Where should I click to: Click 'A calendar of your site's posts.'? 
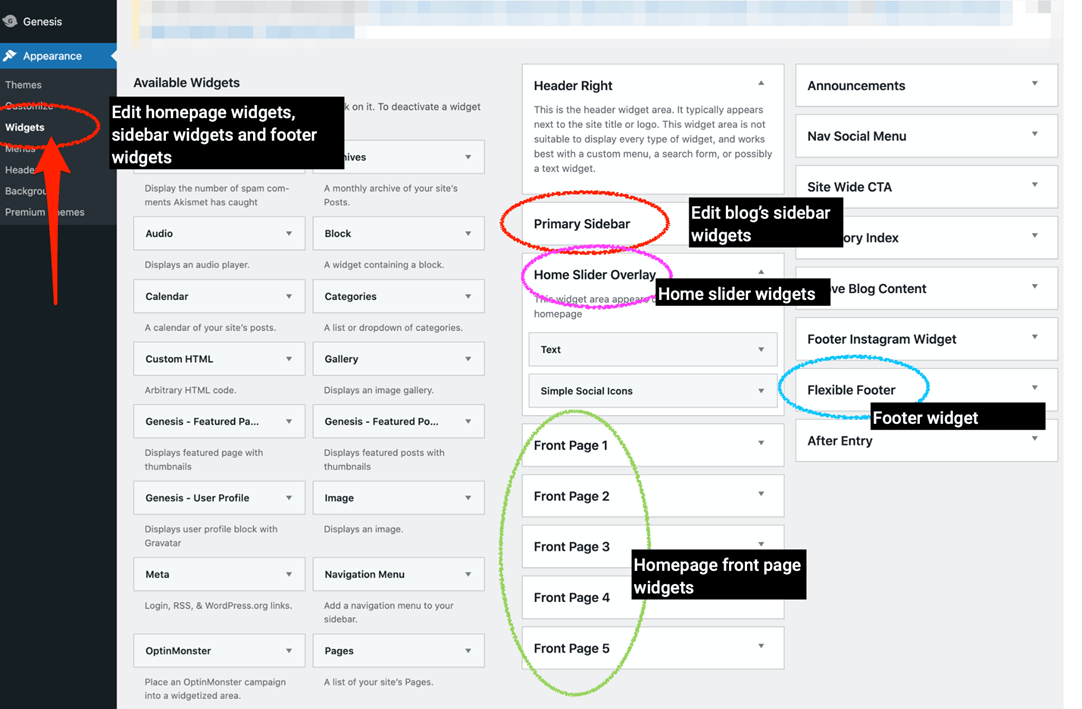(x=210, y=327)
